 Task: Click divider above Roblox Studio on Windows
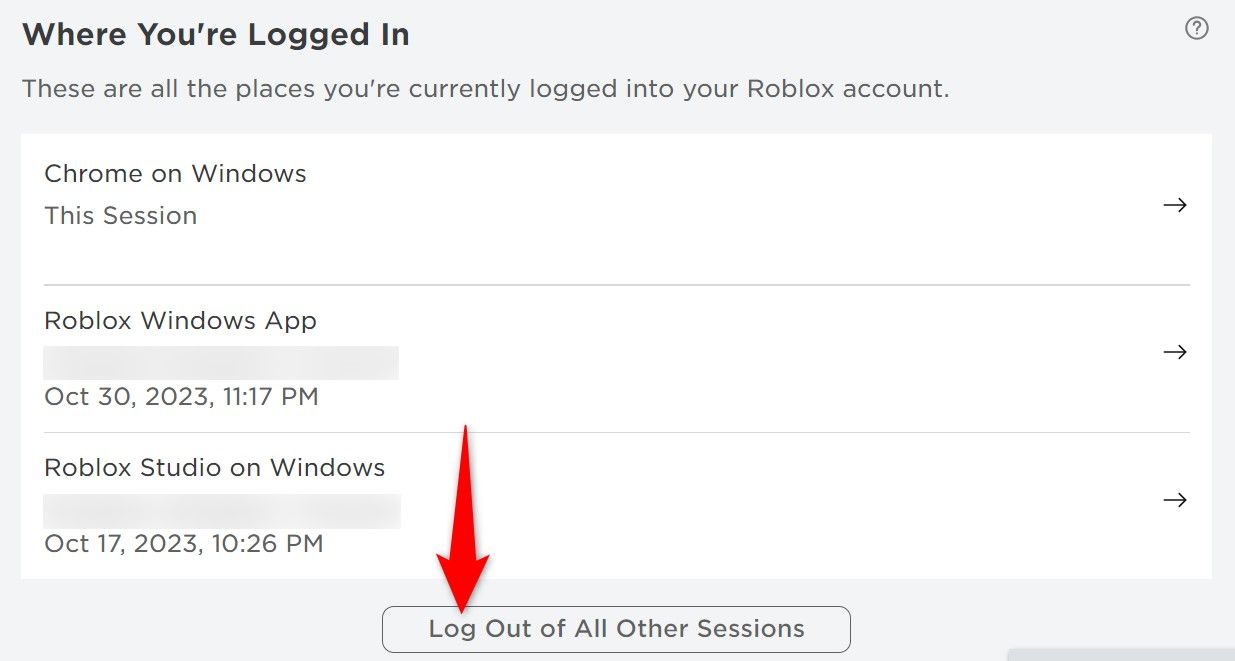pos(616,432)
